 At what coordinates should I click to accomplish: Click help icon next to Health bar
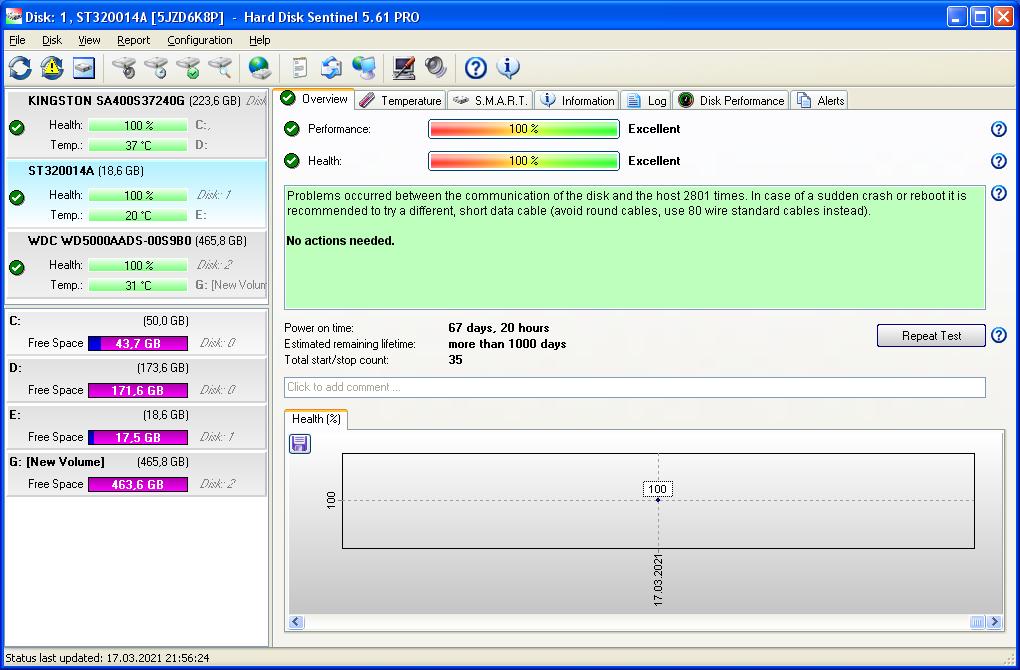coord(999,161)
